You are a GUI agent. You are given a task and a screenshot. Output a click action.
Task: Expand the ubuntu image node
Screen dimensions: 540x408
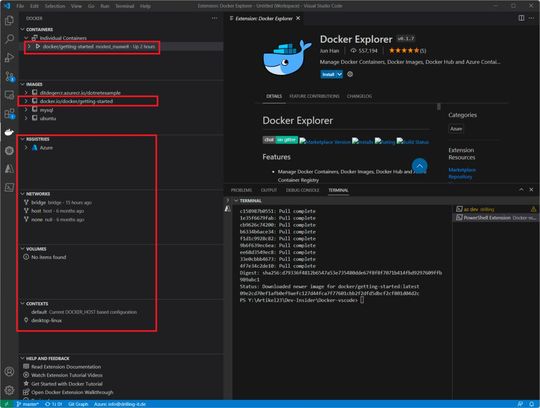tap(26, 118)
